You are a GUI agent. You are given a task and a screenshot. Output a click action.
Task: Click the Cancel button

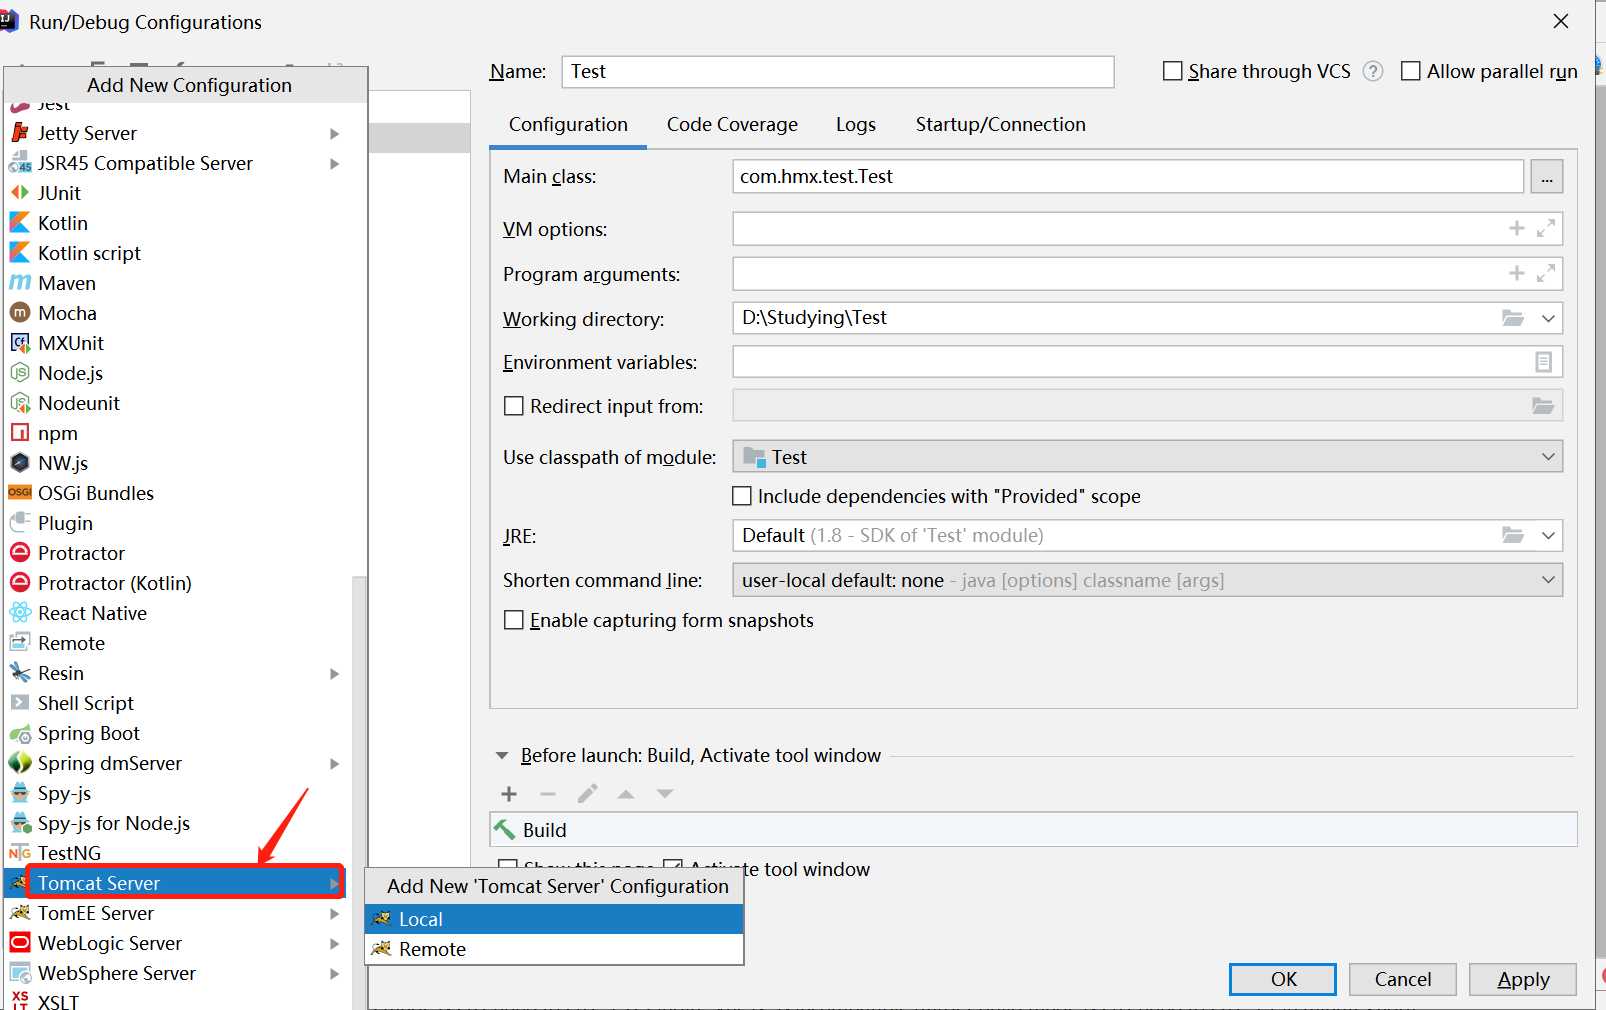pyautogui.click(x=1403, y=979)
